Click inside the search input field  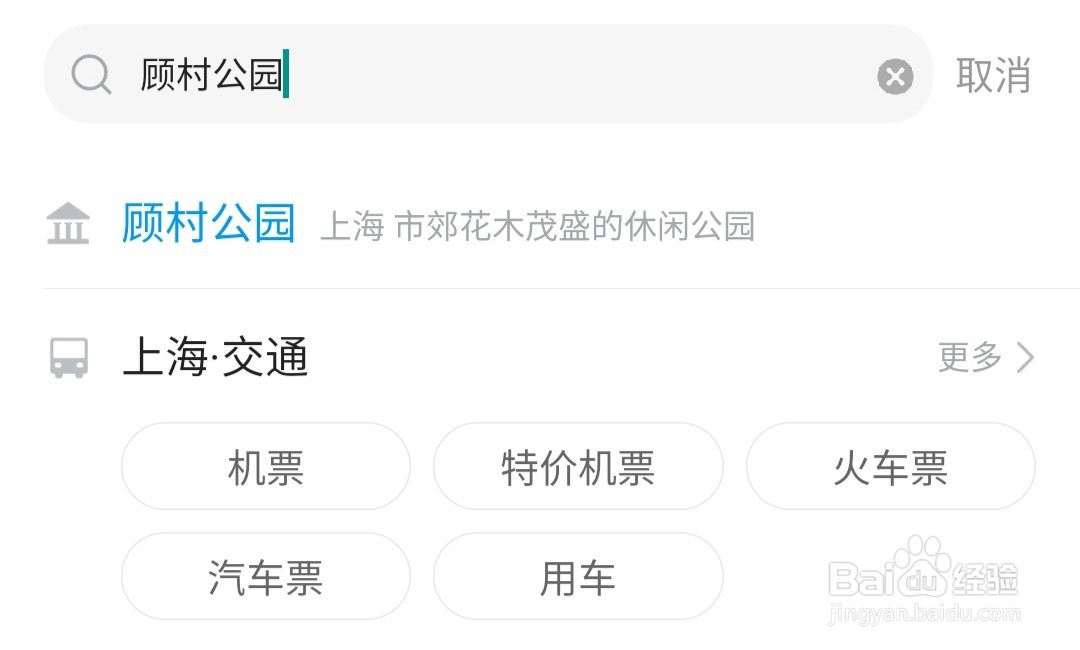(500, 75)
